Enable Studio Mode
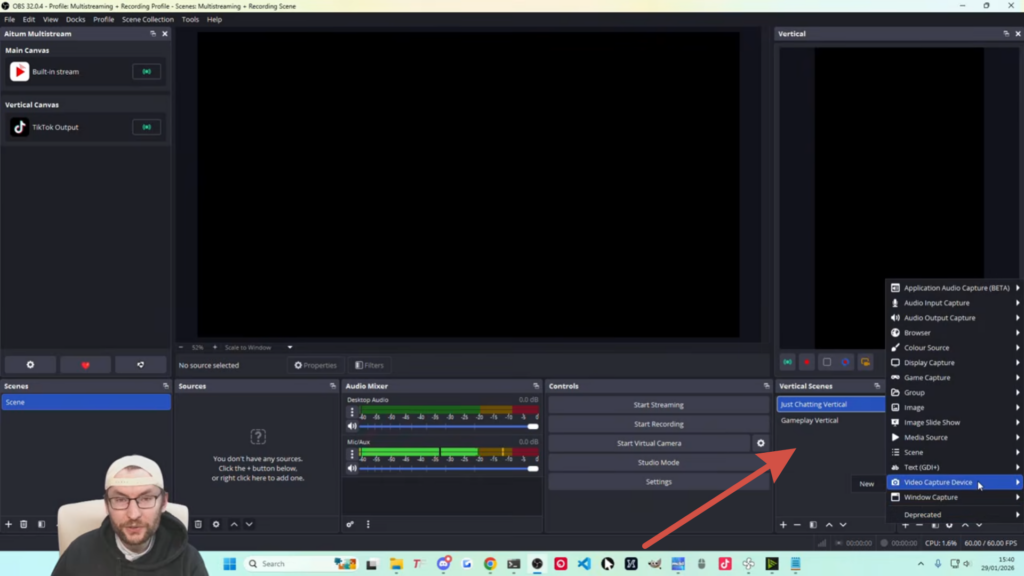Viewport: 1024px width, 576px height. tap(658, 462)
